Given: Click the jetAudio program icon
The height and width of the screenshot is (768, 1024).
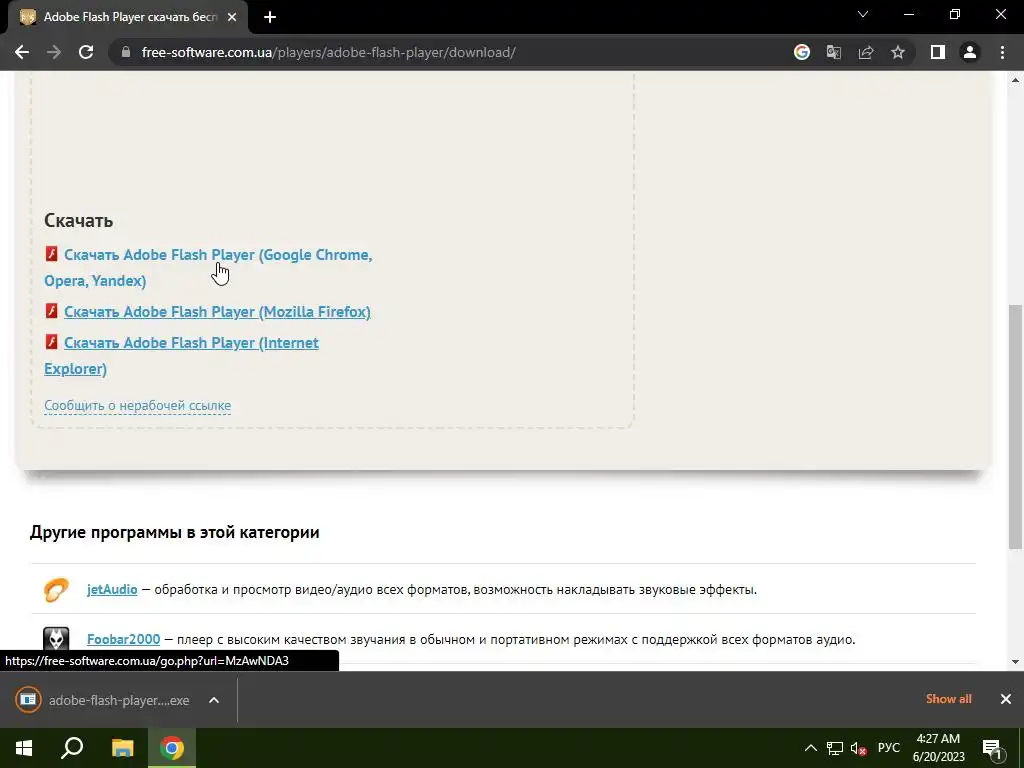Looking at the screenshot, I should coord(56,589).
